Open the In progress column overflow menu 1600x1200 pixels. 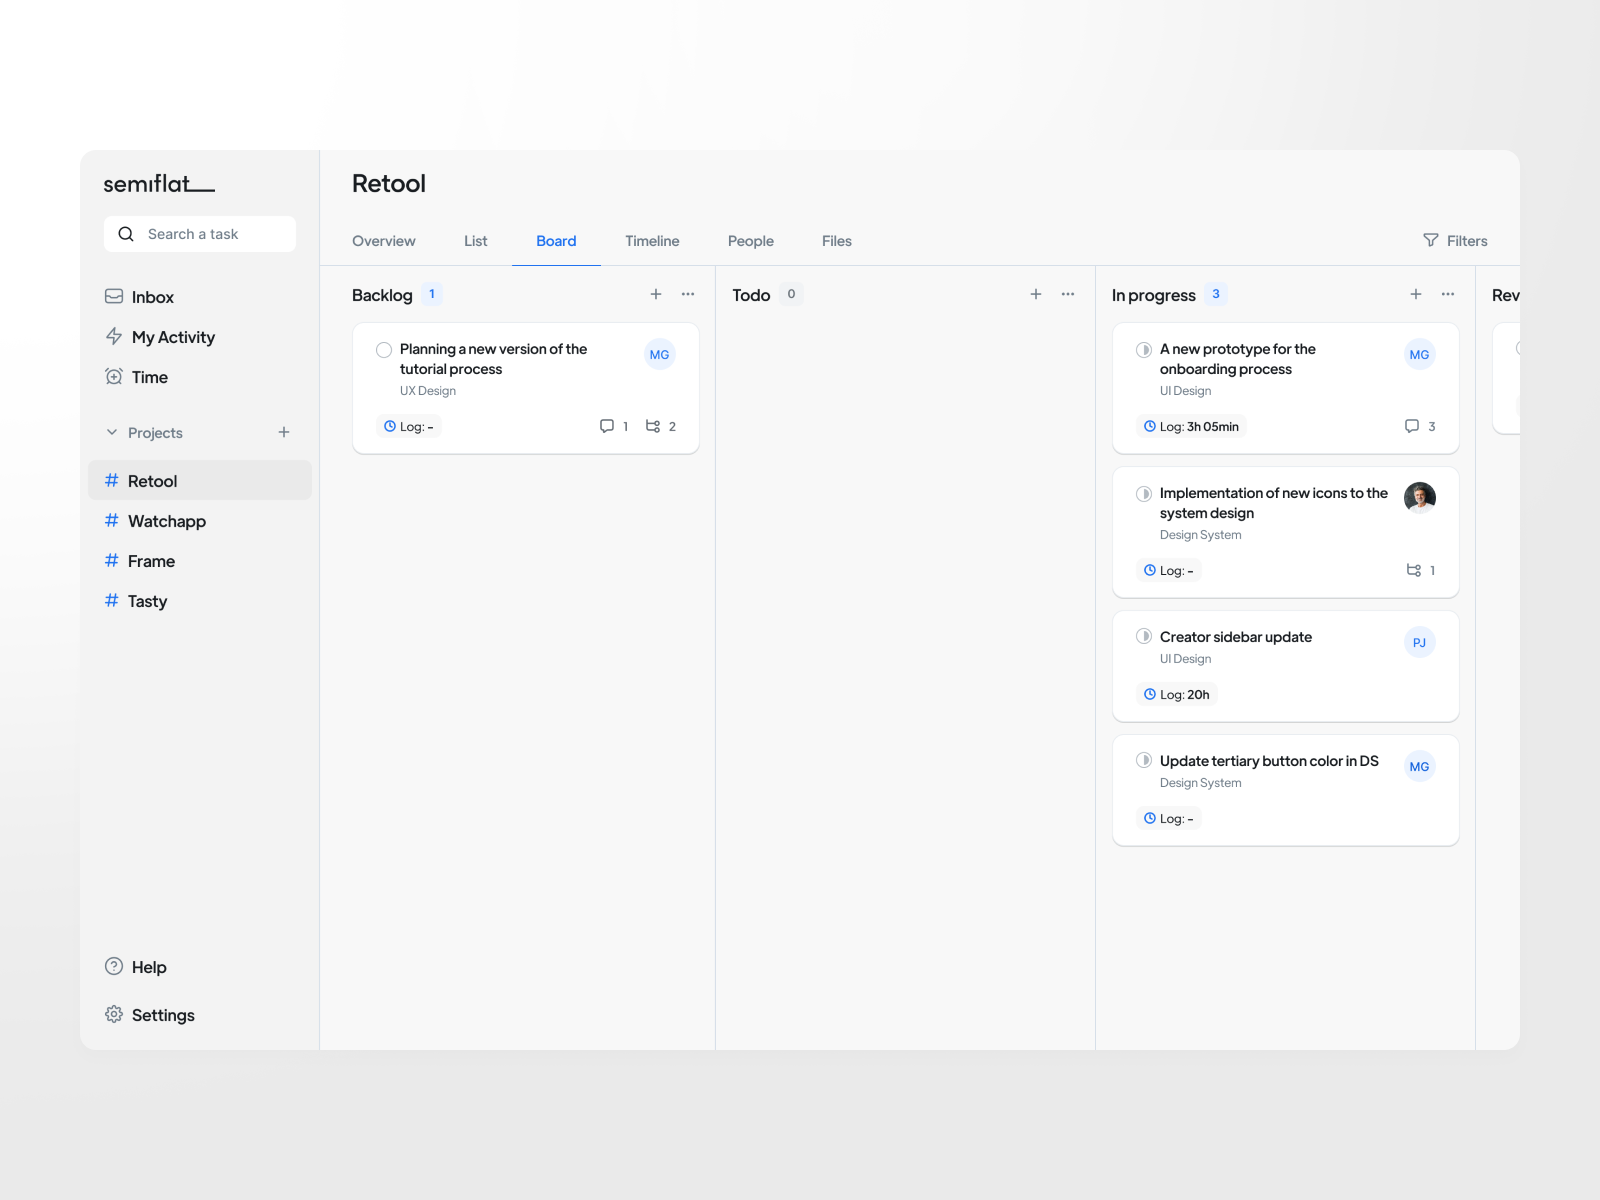tap(1448, 294)
